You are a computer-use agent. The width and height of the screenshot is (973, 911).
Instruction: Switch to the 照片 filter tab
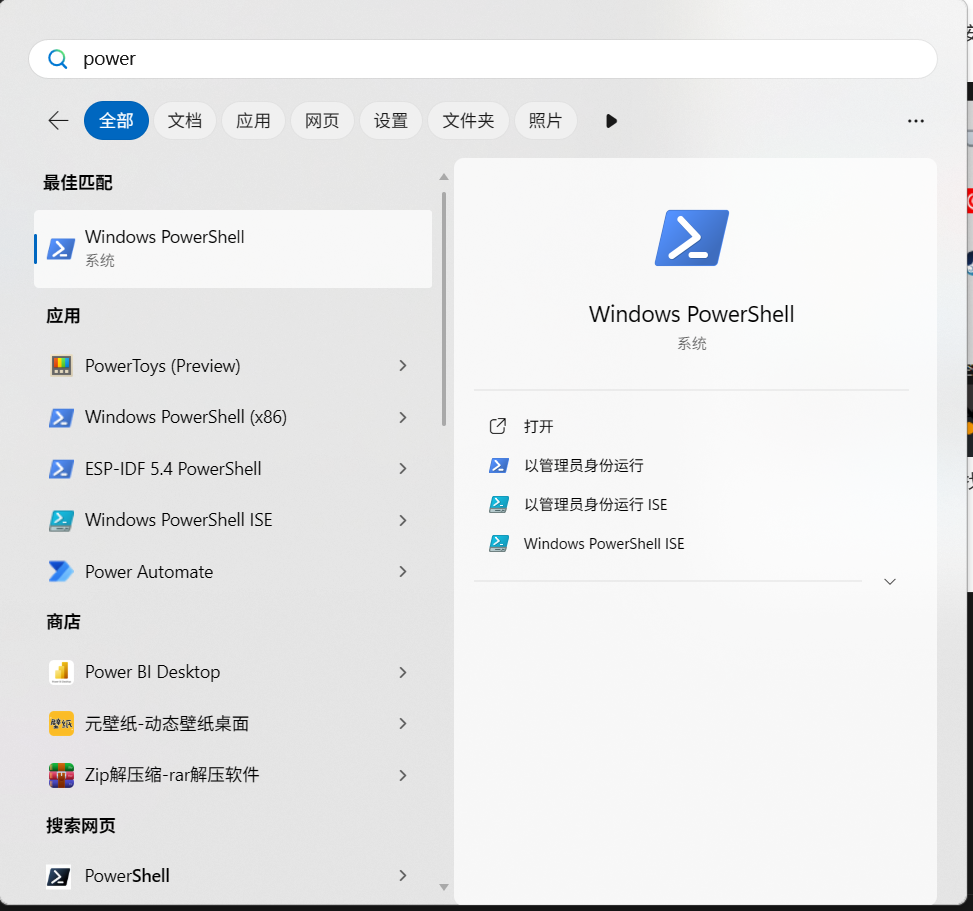coord(545,120)
